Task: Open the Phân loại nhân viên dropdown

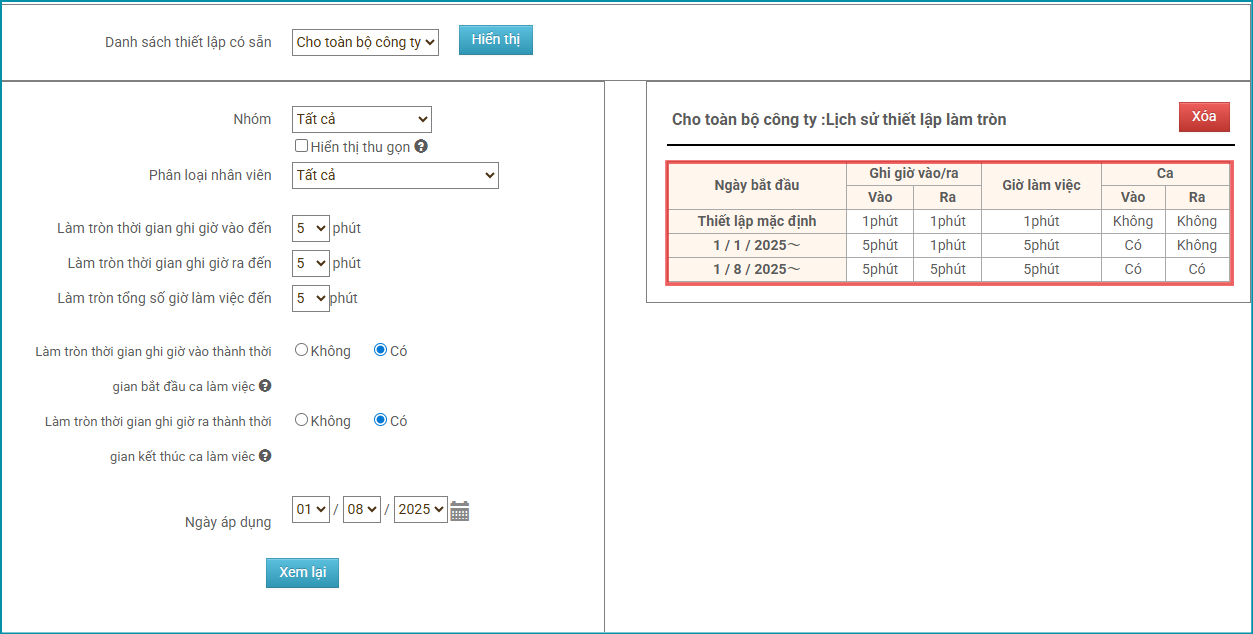Action: click(395, 176)
